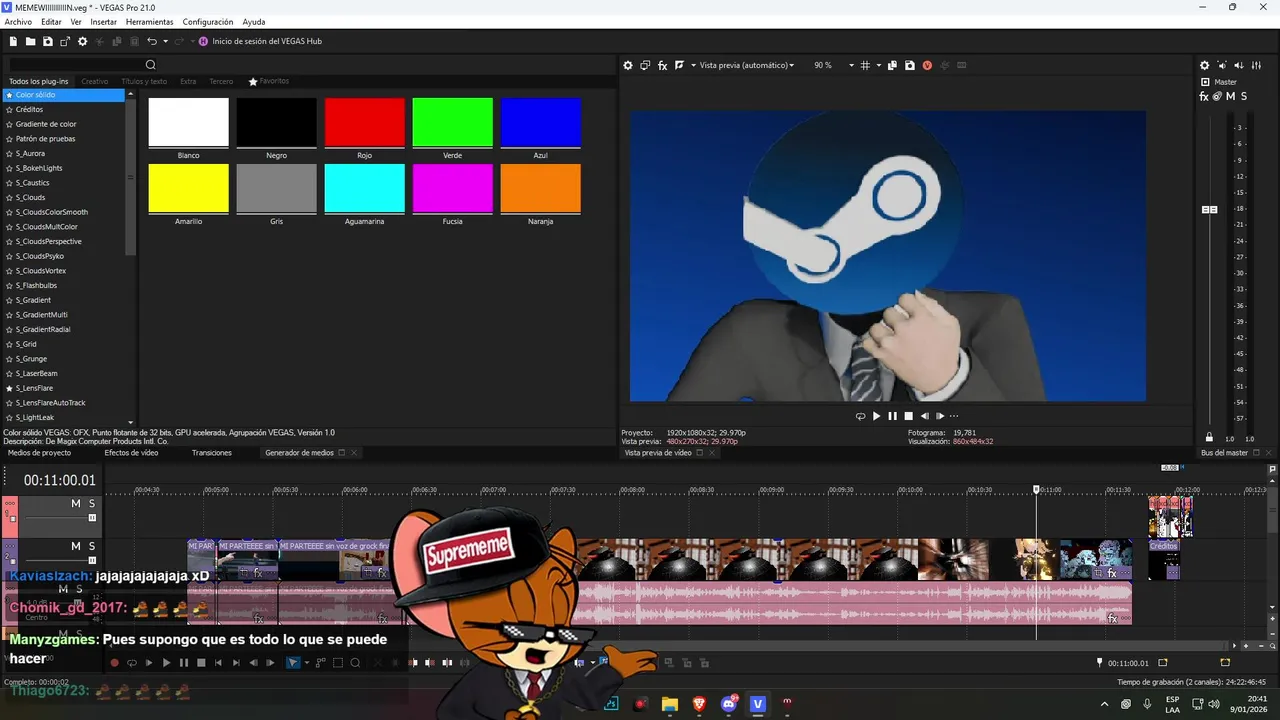This screenshot has width=1280, height=720.
Task: Solo the second video track
Action: (92, 546)
